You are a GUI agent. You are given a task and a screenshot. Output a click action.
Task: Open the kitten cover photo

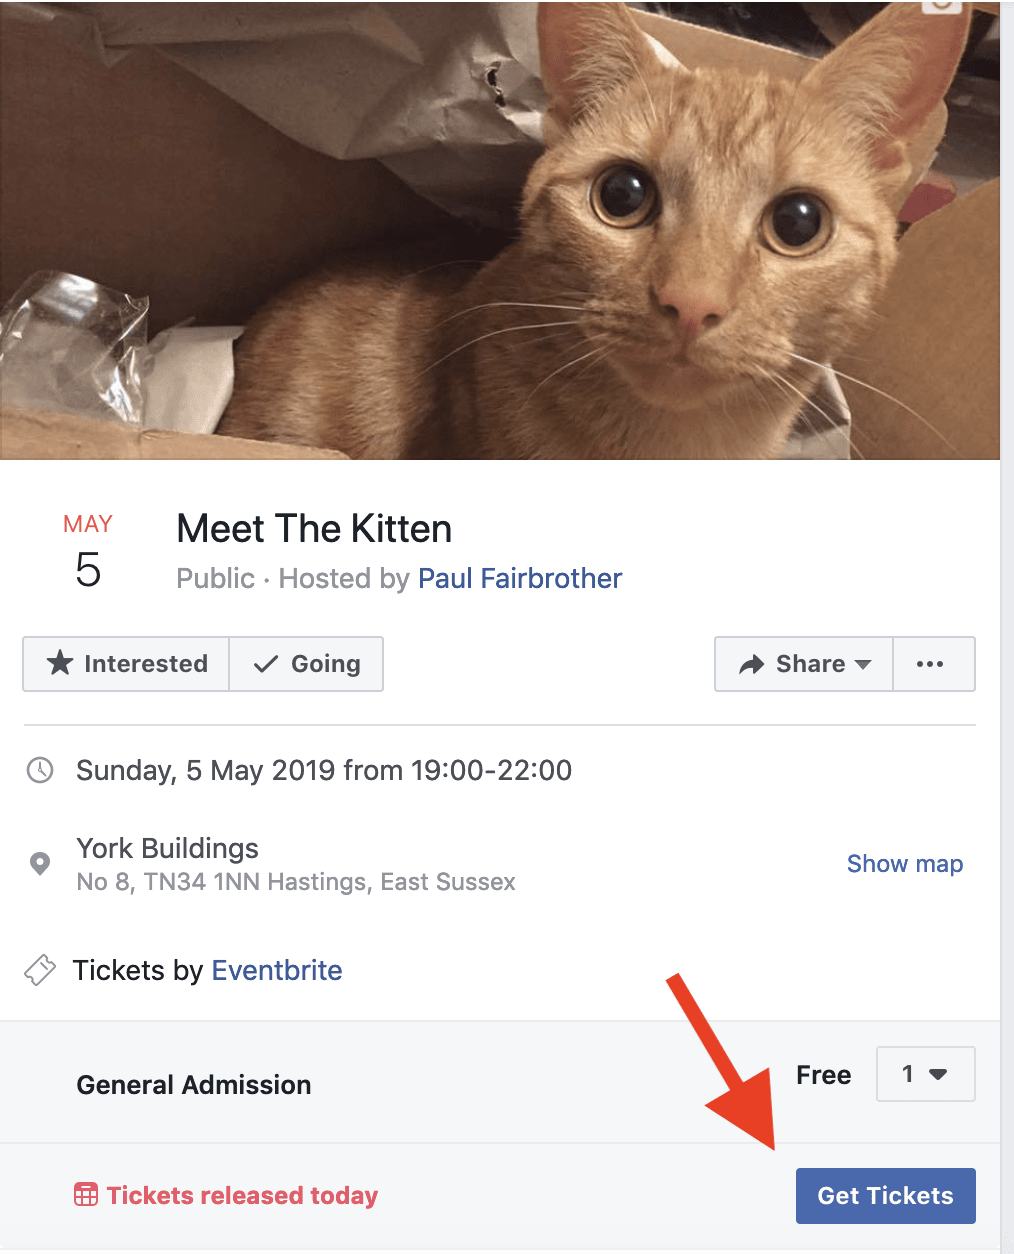click(x=500, y=230)
